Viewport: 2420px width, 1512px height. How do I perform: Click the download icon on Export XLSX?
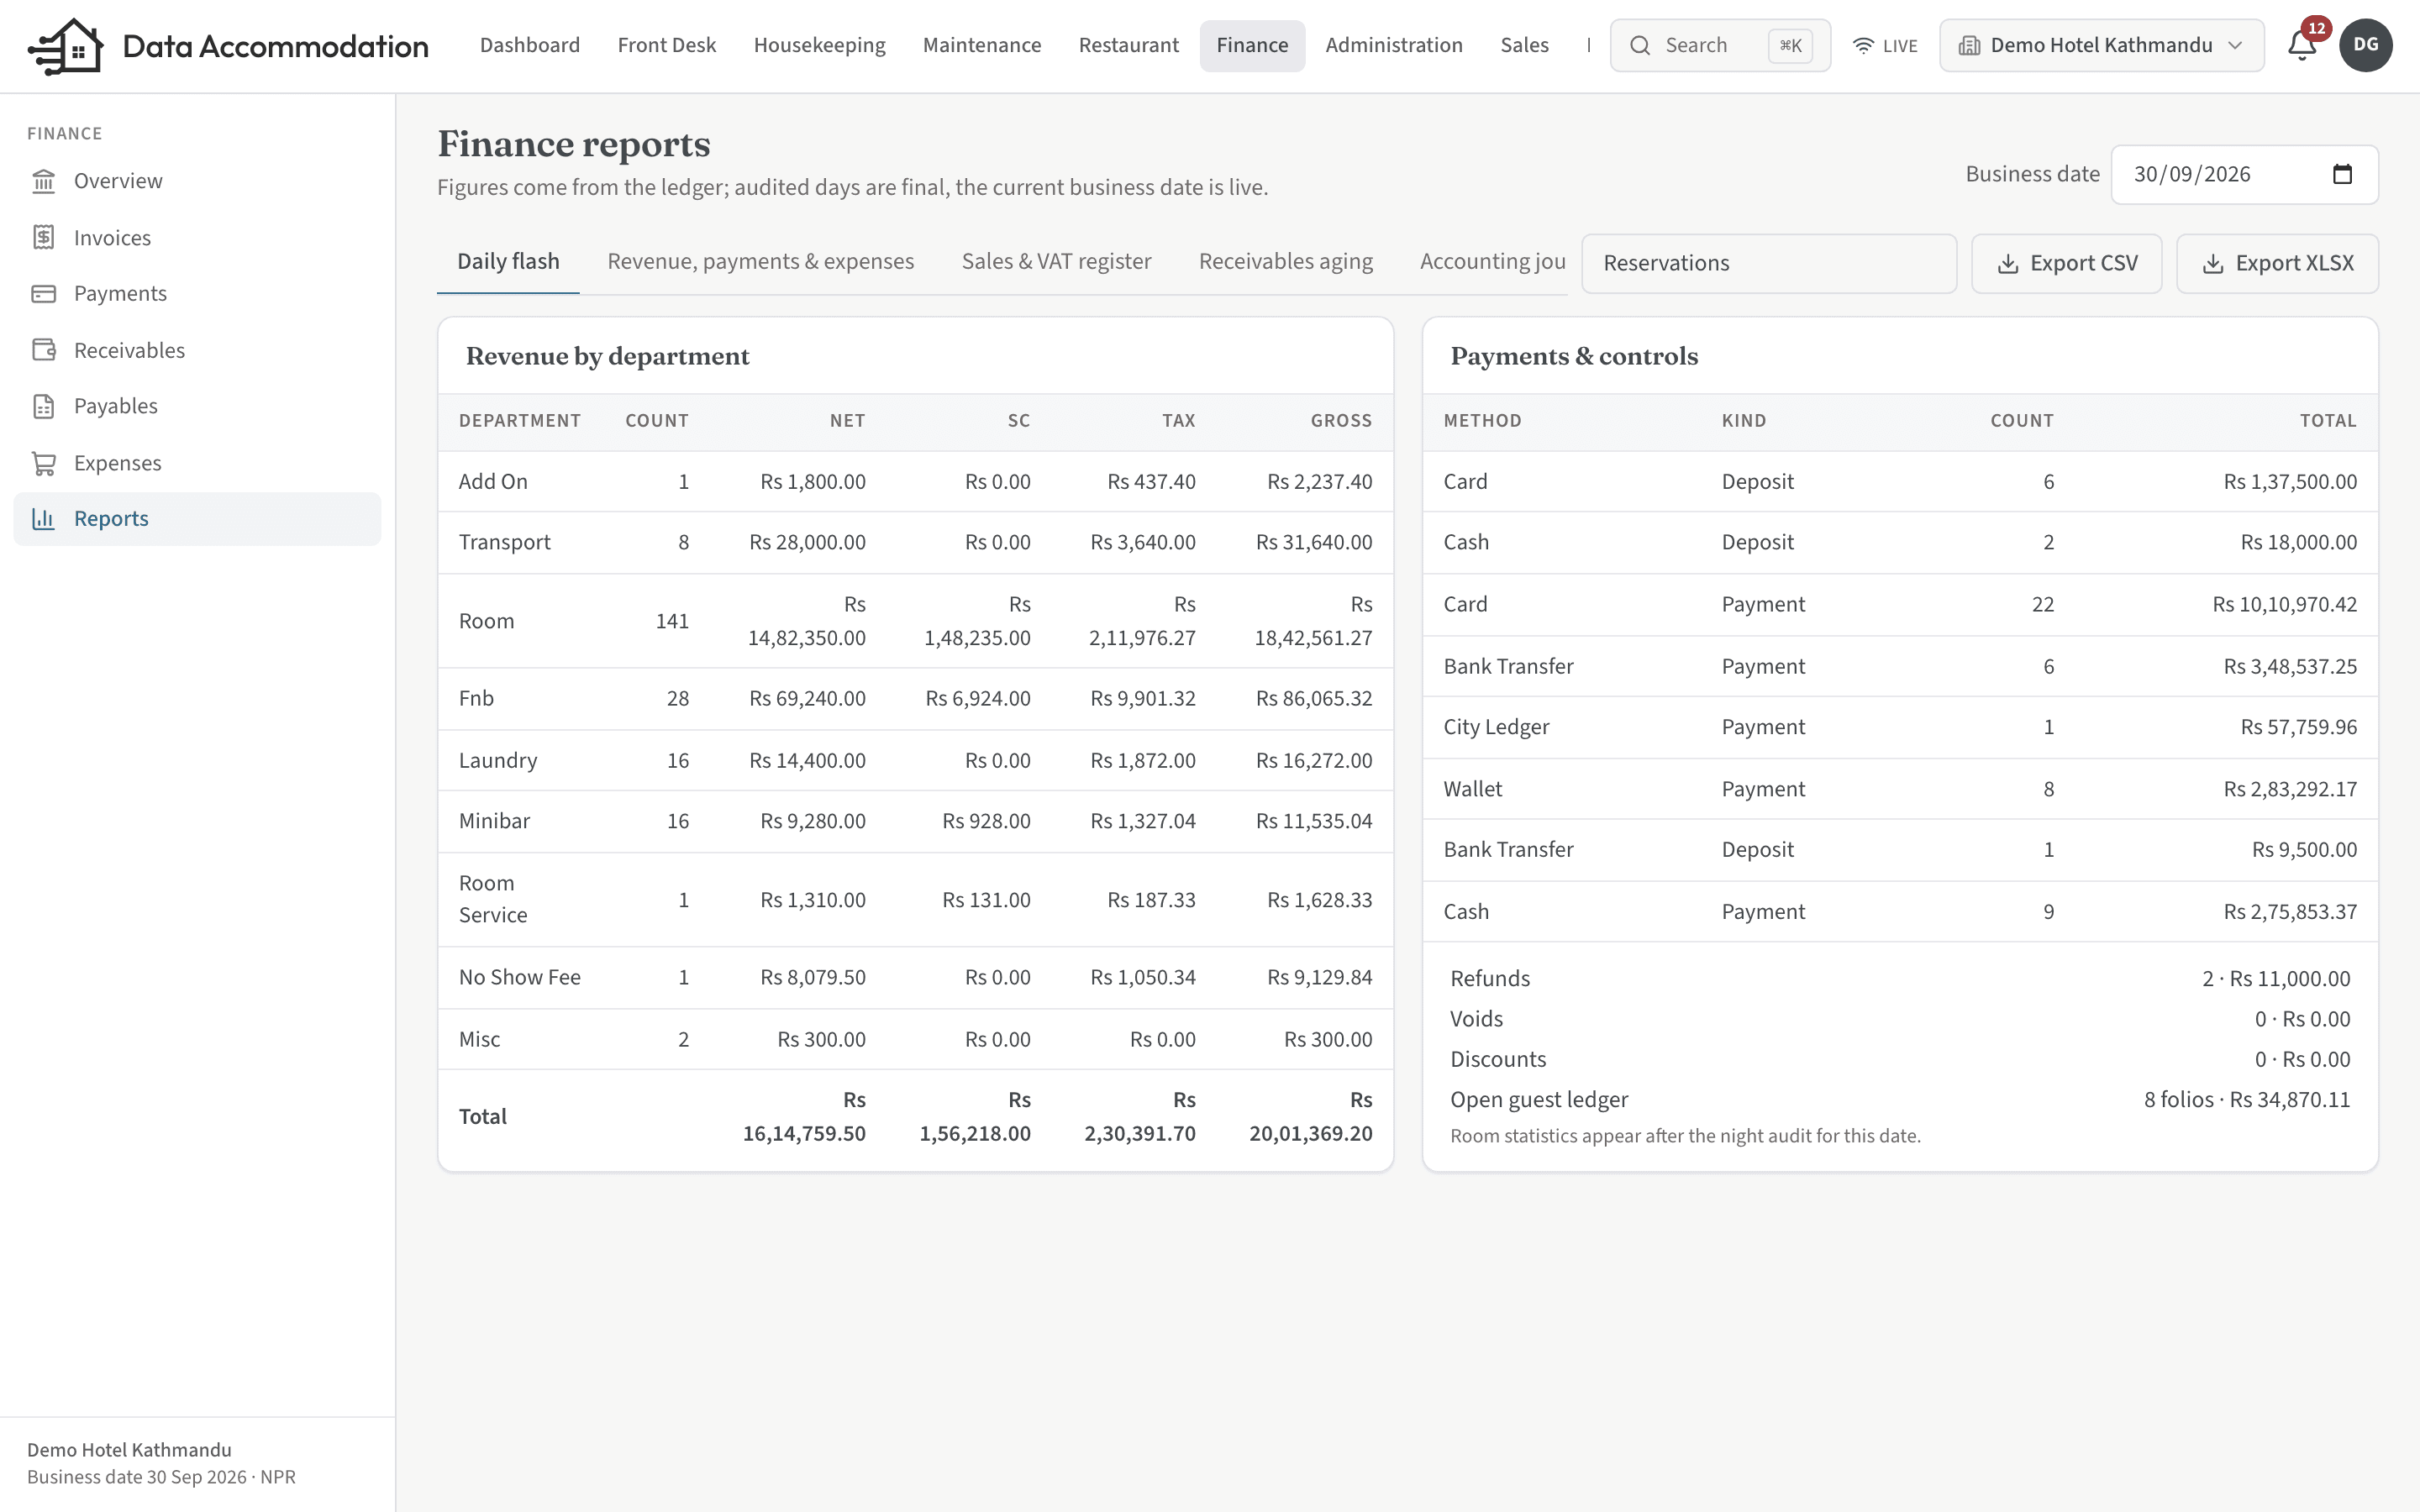2213,263
